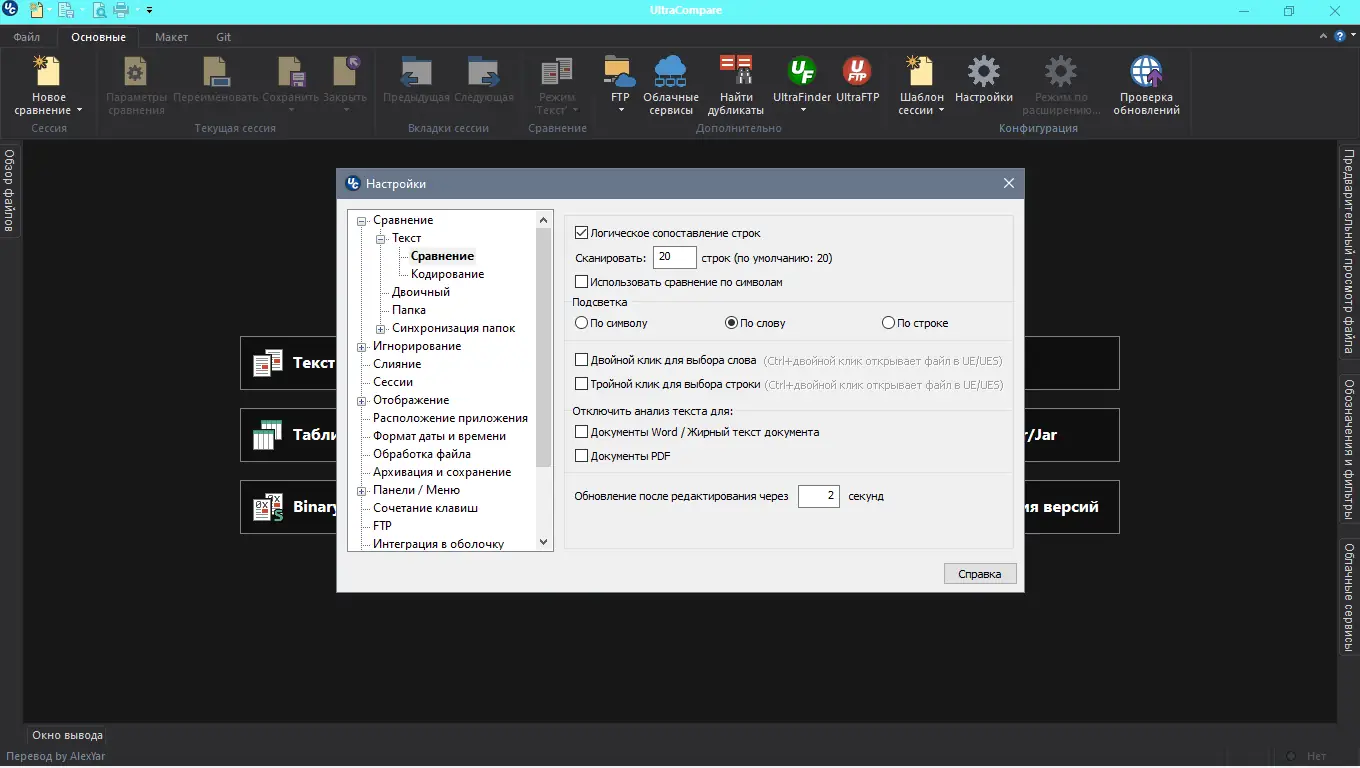Click the settings tree scrollbar down arrow
This screenshot has height=768, width=1360.
tap(544, 542)
